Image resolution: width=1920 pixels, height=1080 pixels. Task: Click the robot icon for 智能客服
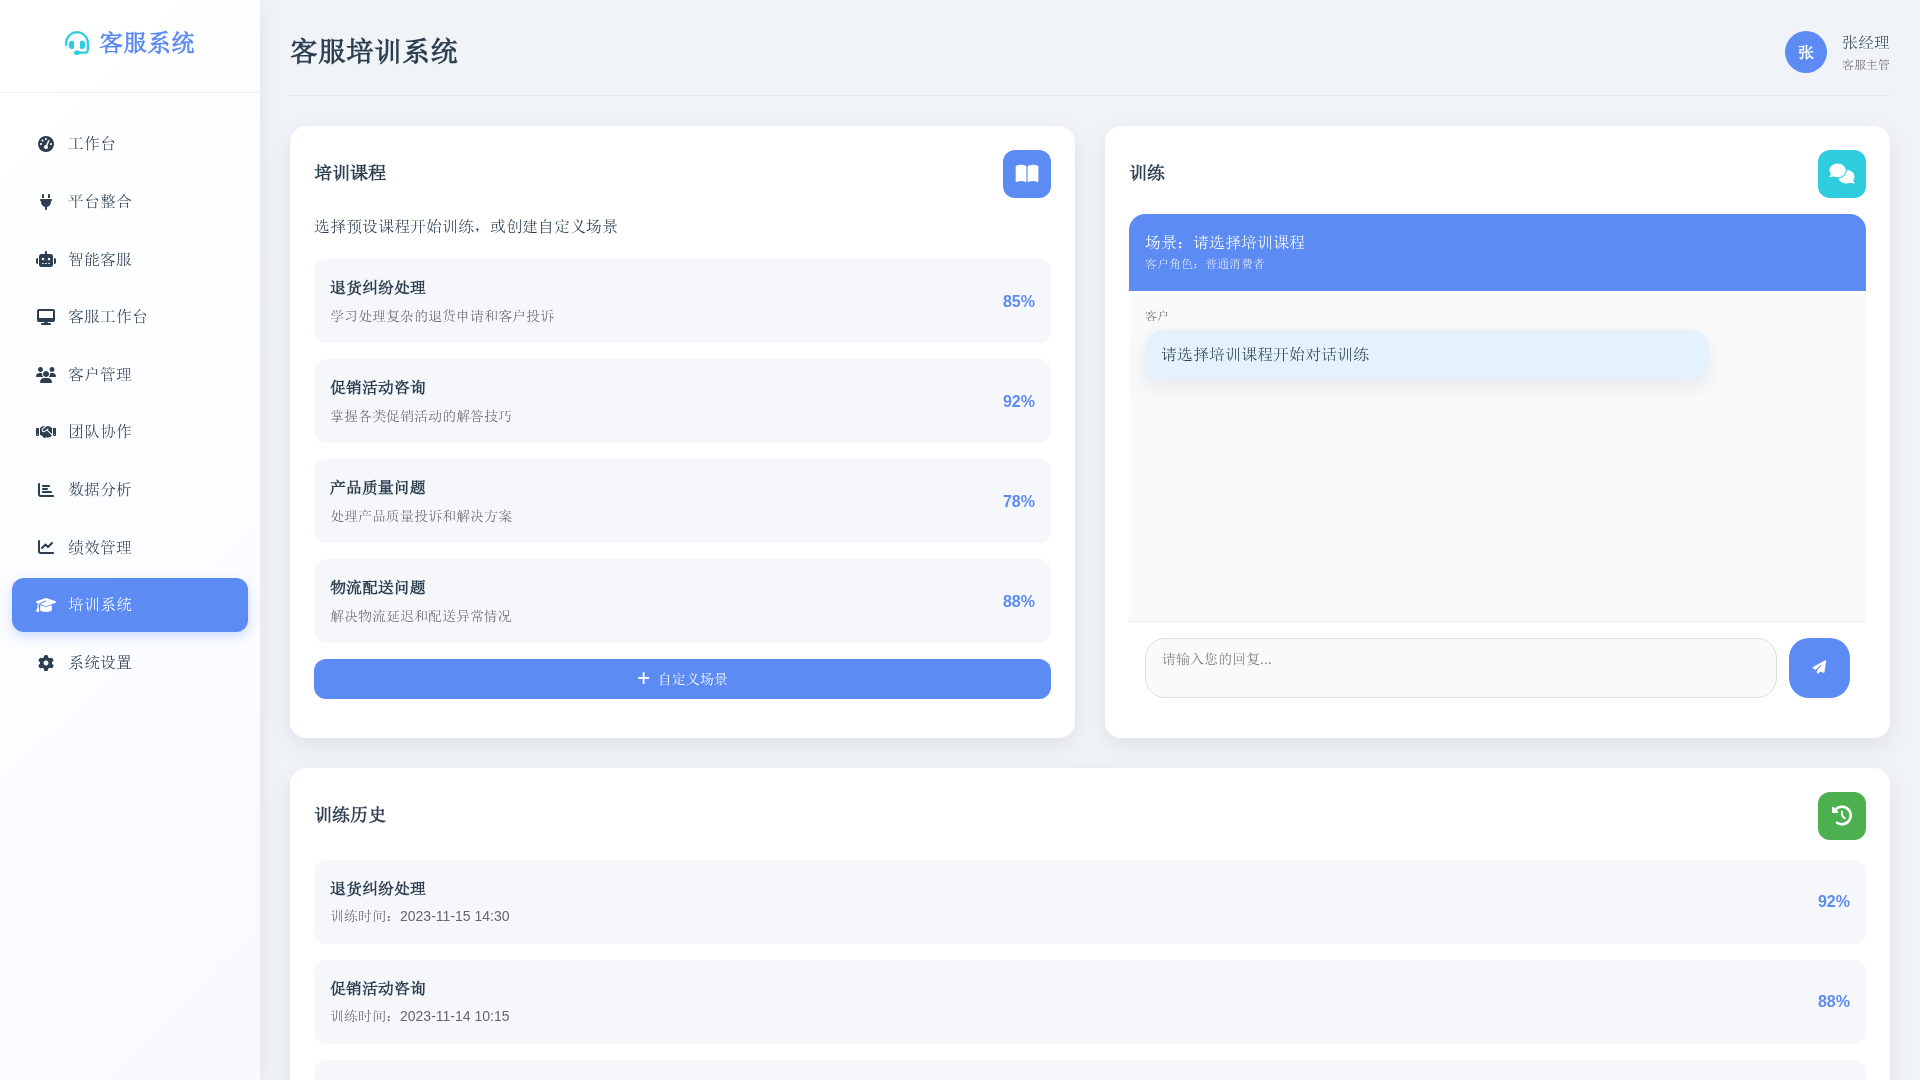[46, 260]
